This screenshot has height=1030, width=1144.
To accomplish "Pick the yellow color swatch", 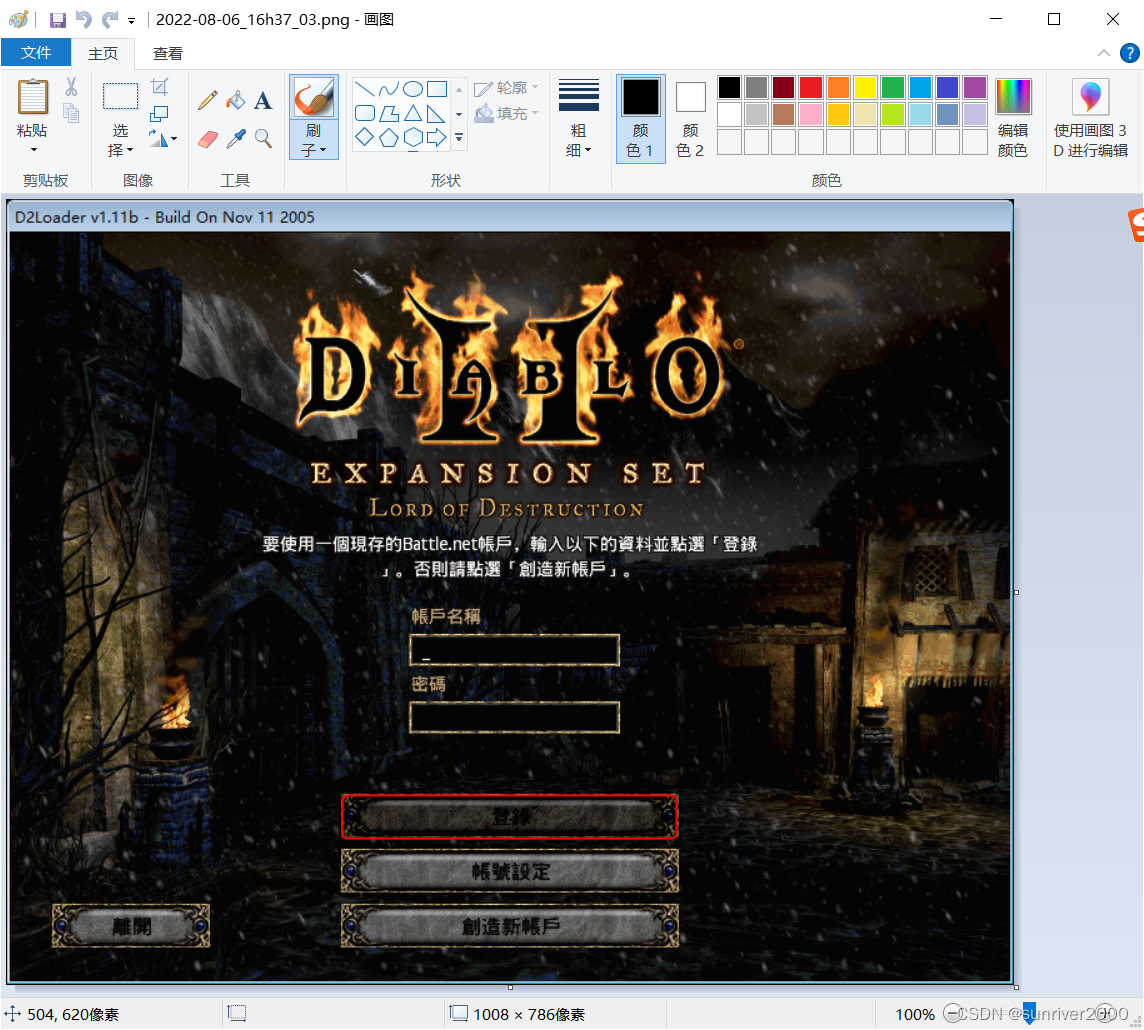I will pos(865,88).
